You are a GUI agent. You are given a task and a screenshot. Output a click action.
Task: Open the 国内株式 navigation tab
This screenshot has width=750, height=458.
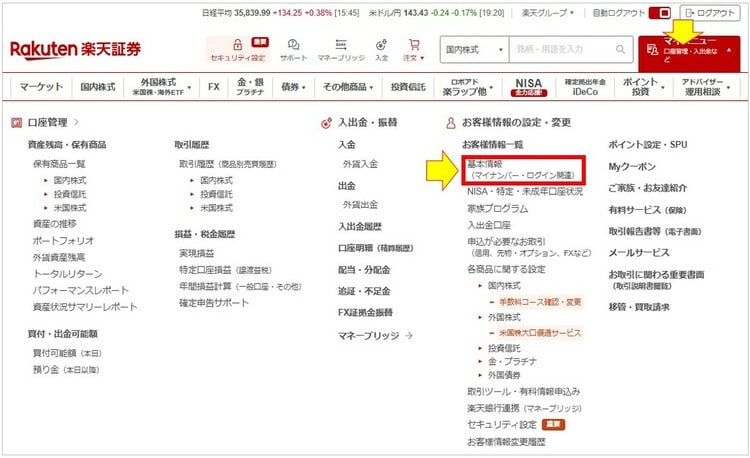[98, 87]
